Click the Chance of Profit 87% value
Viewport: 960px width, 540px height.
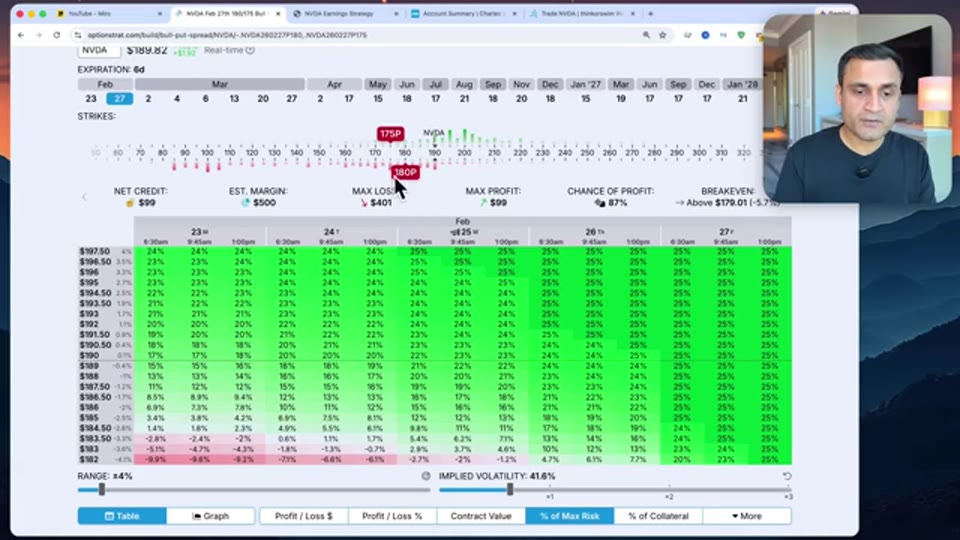[x=617, y=203]
